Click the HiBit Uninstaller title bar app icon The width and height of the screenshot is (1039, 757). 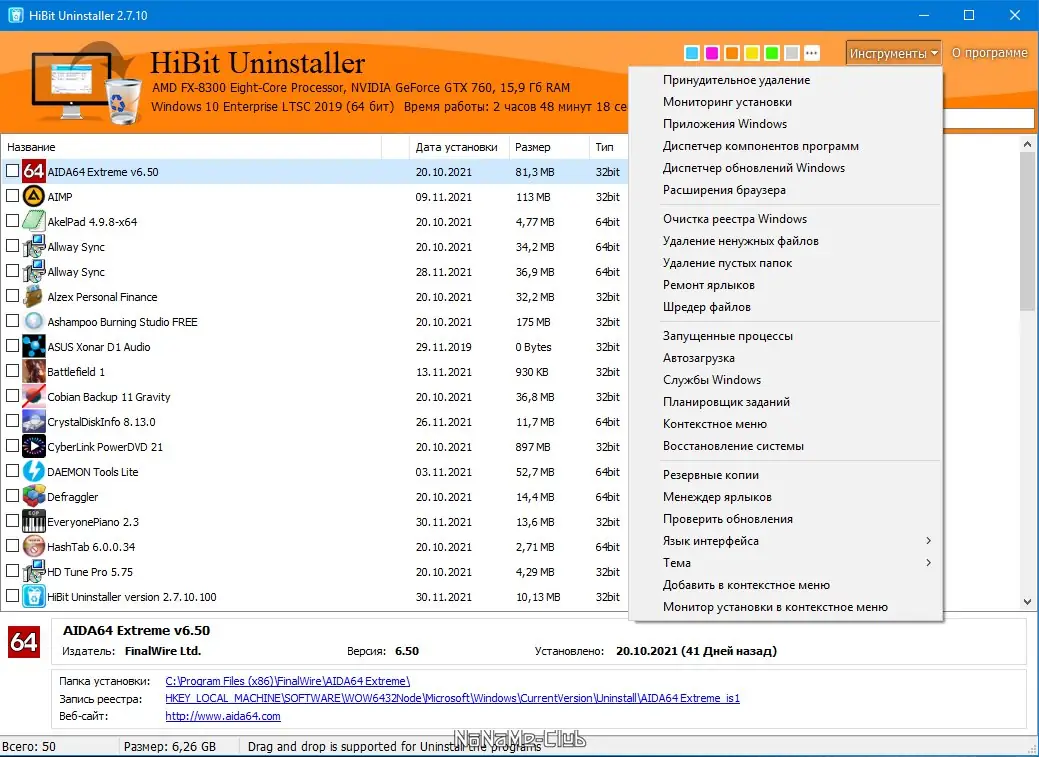15,15
